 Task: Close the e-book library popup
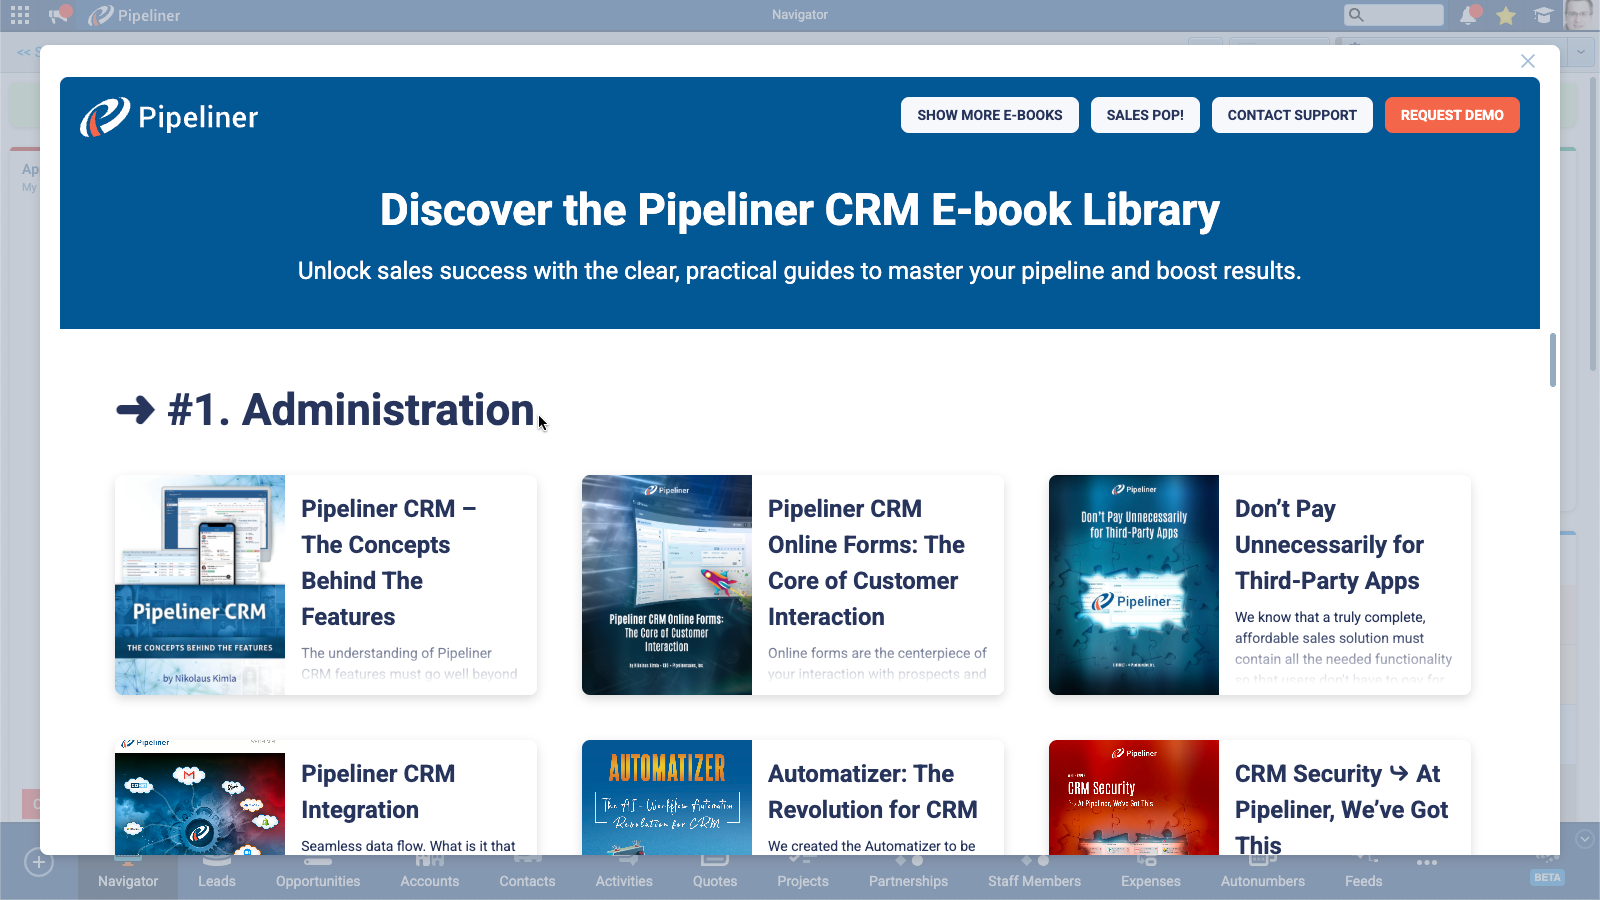pos(1527,61)
